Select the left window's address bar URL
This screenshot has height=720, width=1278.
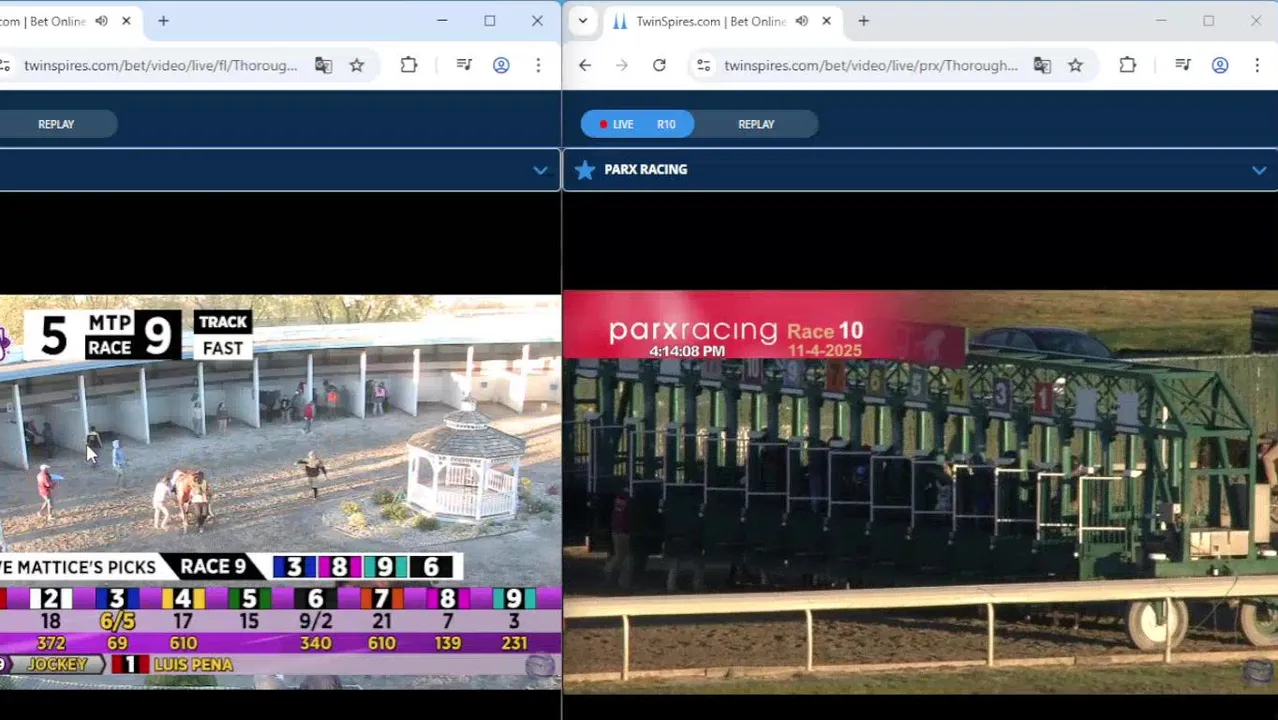click(161, 65)
